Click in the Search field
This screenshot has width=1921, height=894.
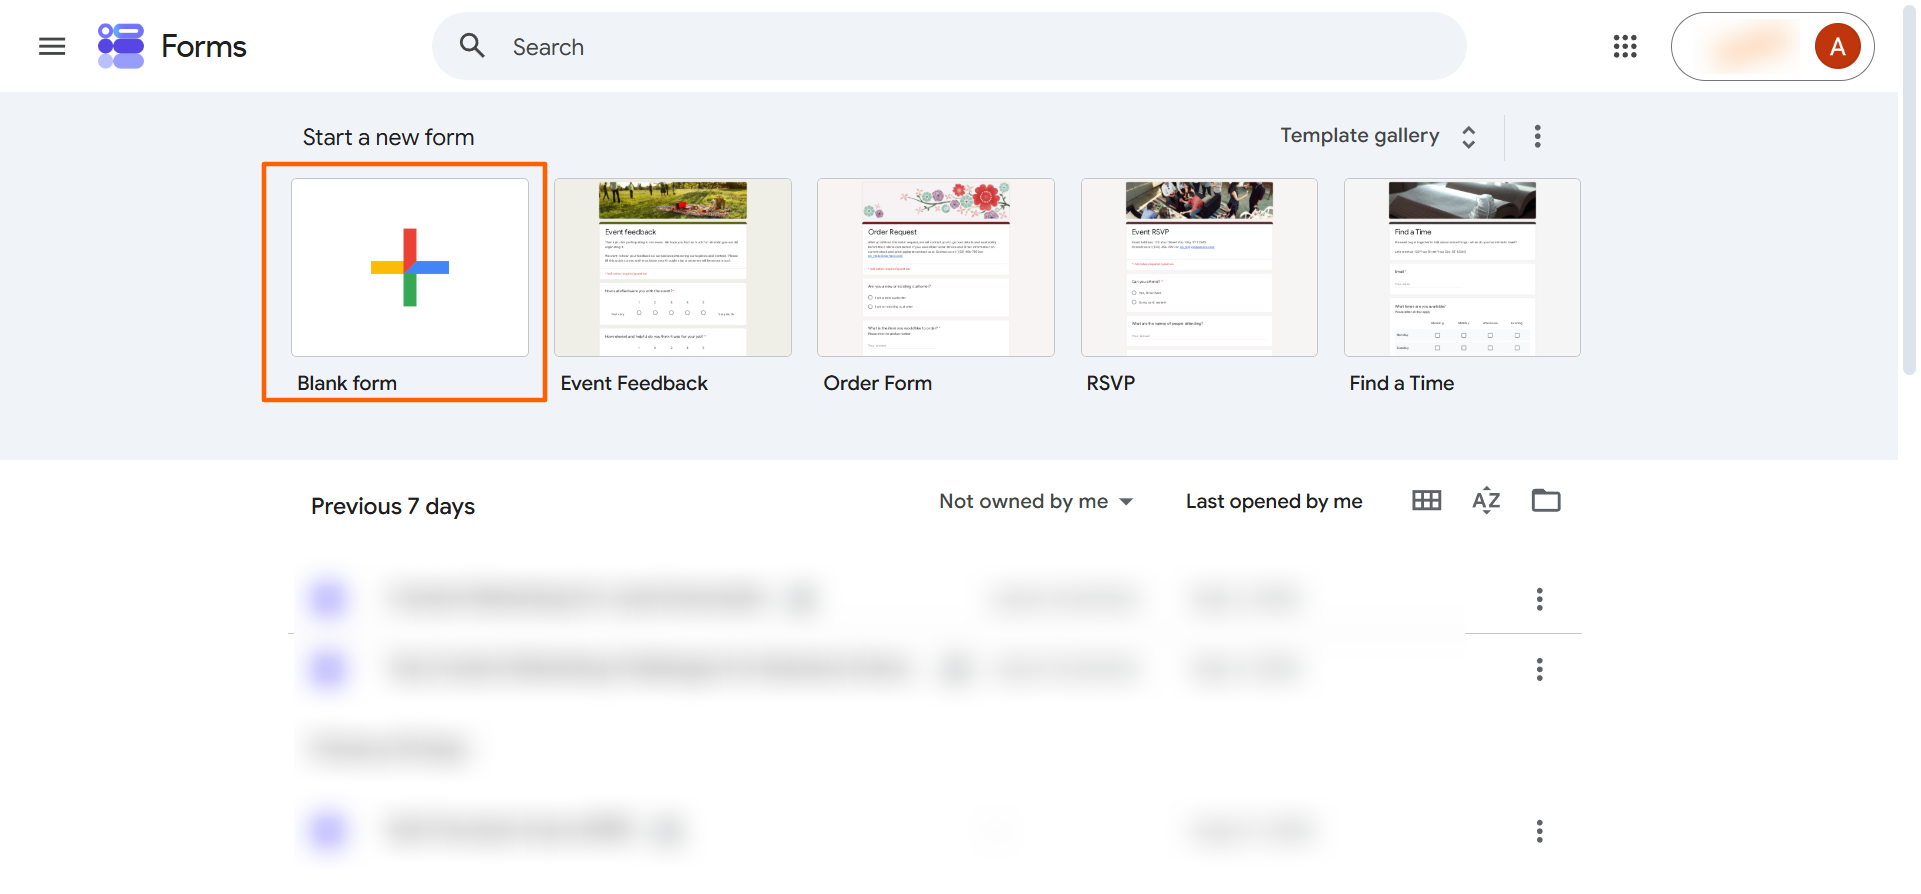coord(949,46)
